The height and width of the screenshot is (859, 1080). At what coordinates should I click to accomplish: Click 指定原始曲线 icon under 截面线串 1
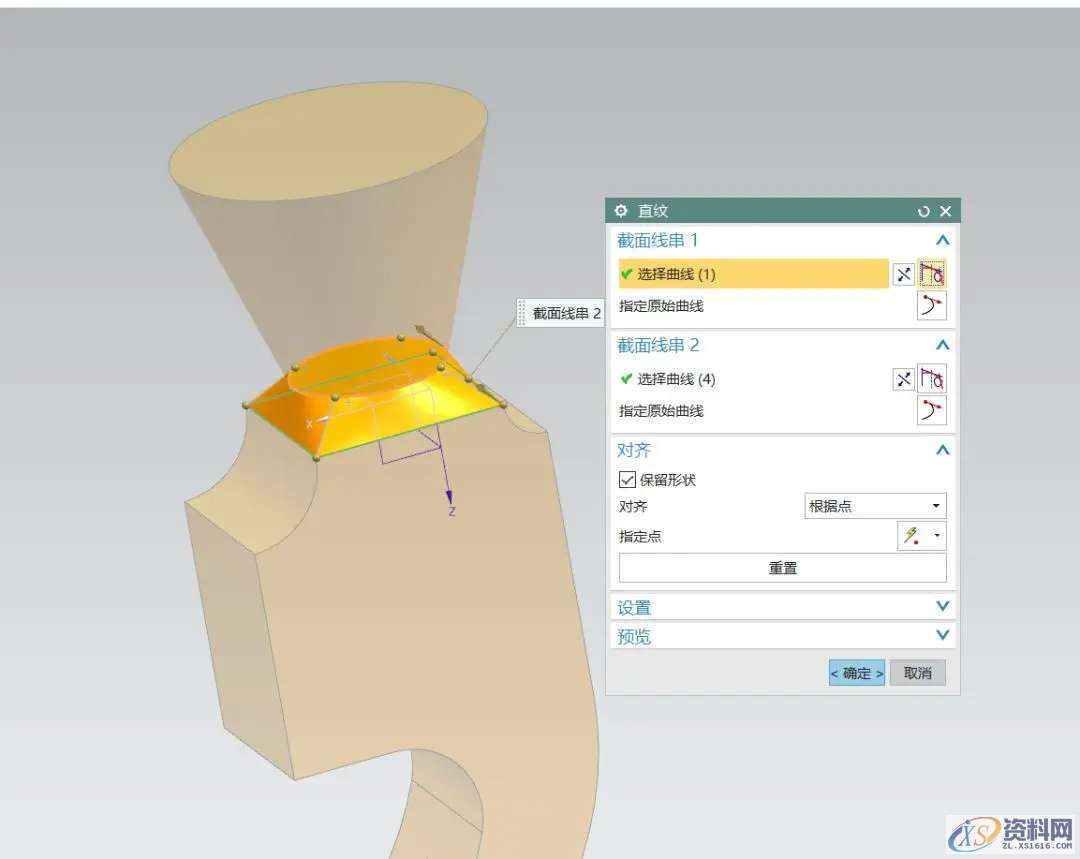click(x=932, y=305)
